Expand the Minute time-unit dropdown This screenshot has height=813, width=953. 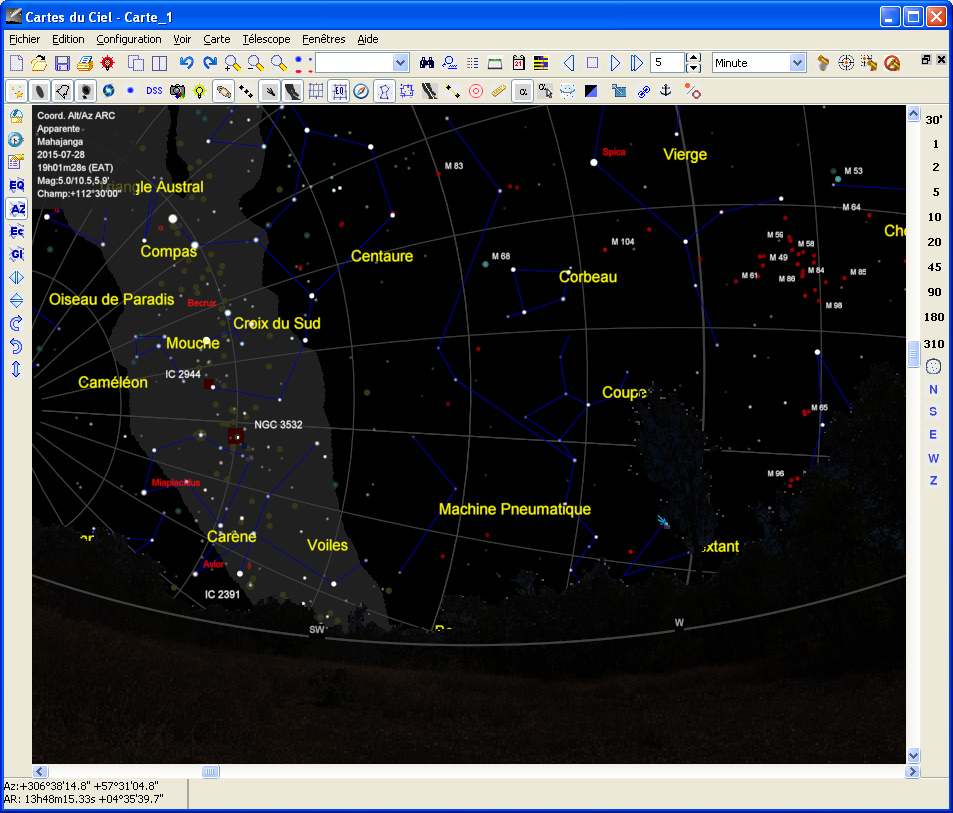tap(797, 63)
